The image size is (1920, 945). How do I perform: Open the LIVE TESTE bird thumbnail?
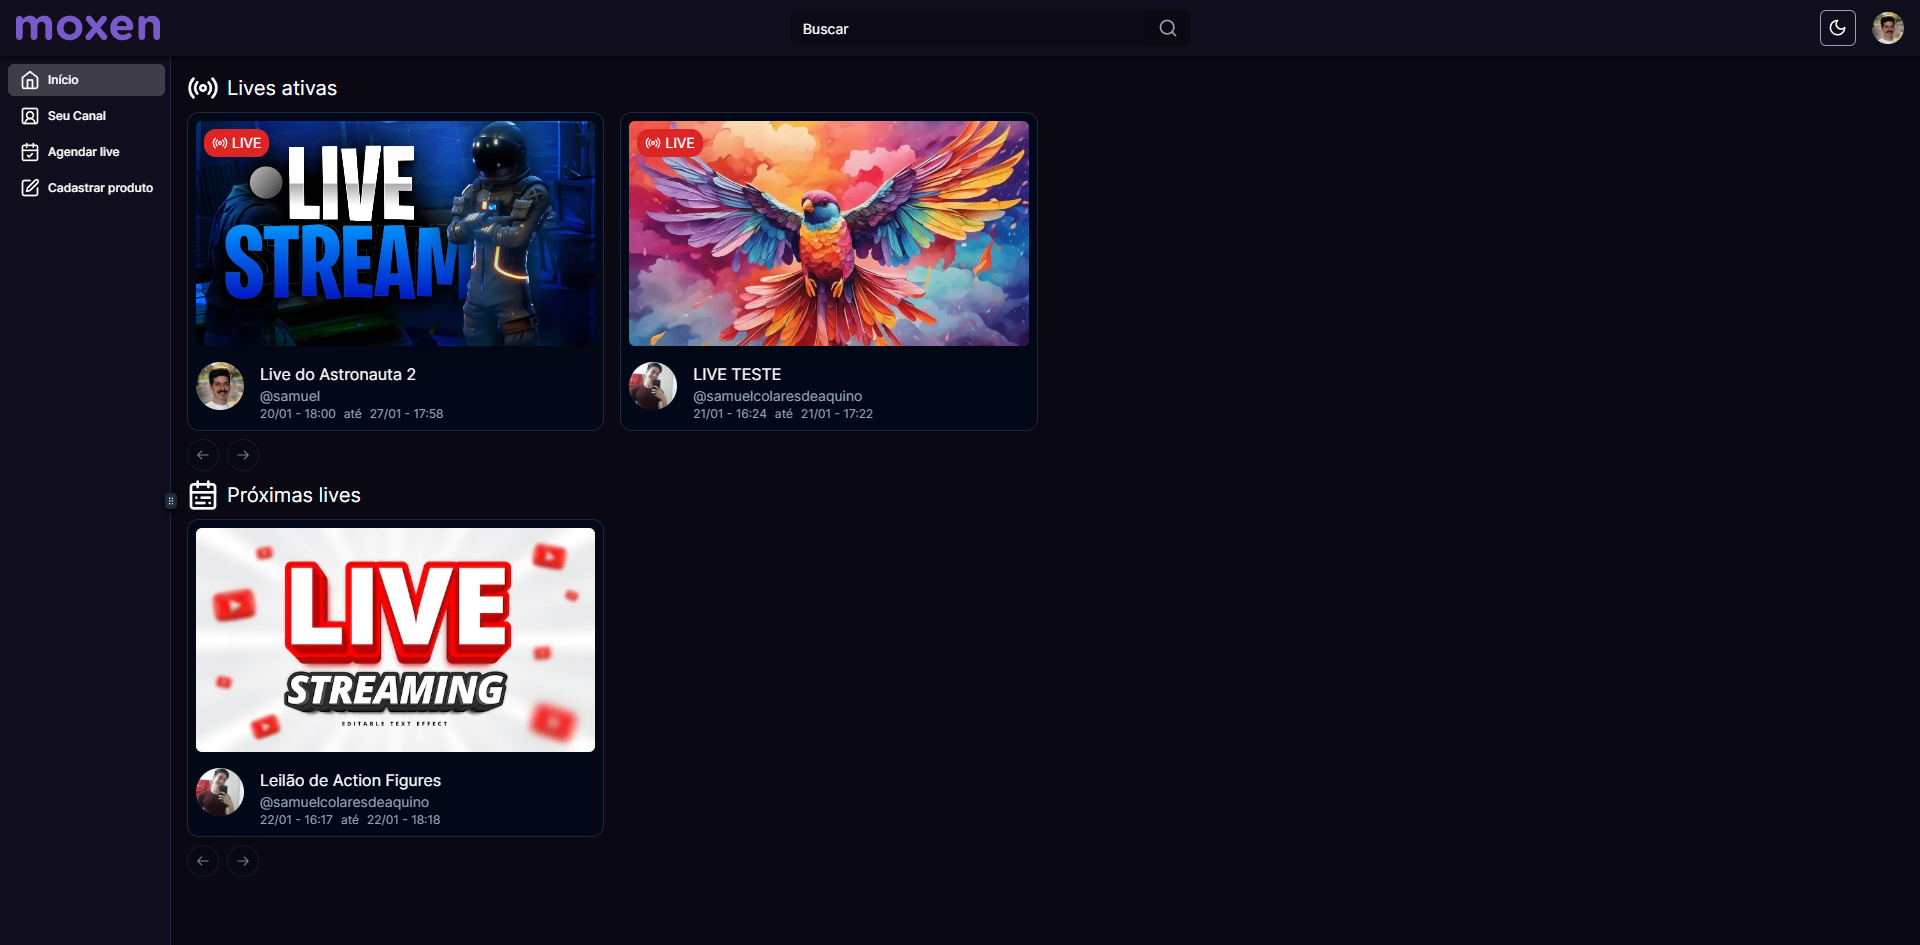click(828, 233)
